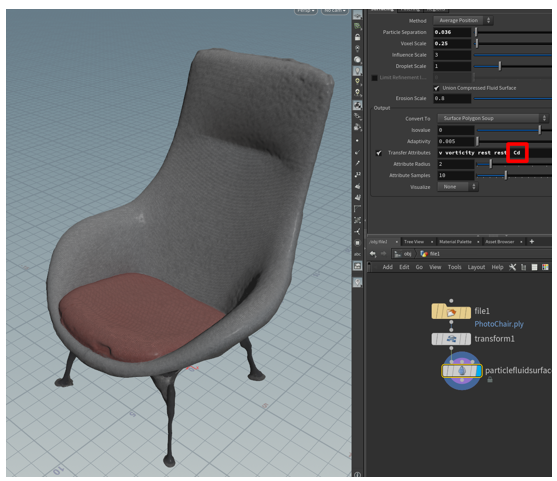Open the Visualize dropdown set to None
The width and height of the screenshot is (557, 481).
(x=458, y=187)
